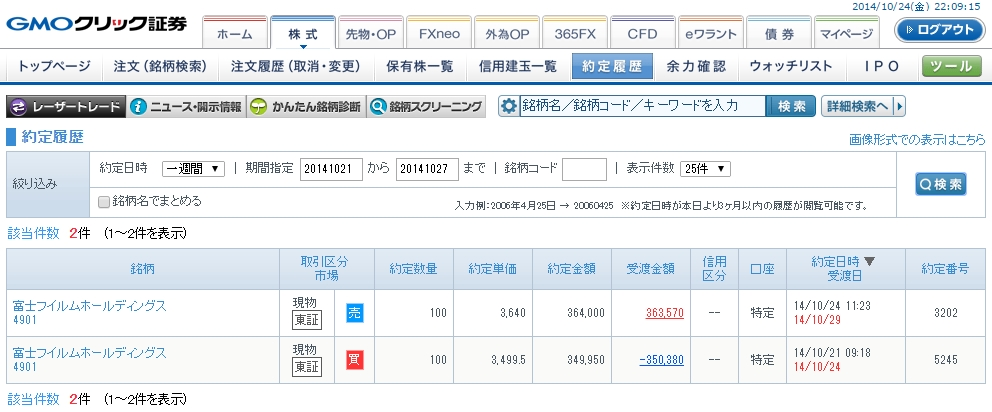Click the 銘柄コード input field
Image resolution: width=992 pixels, height=412 pixels.
[584, 169]
